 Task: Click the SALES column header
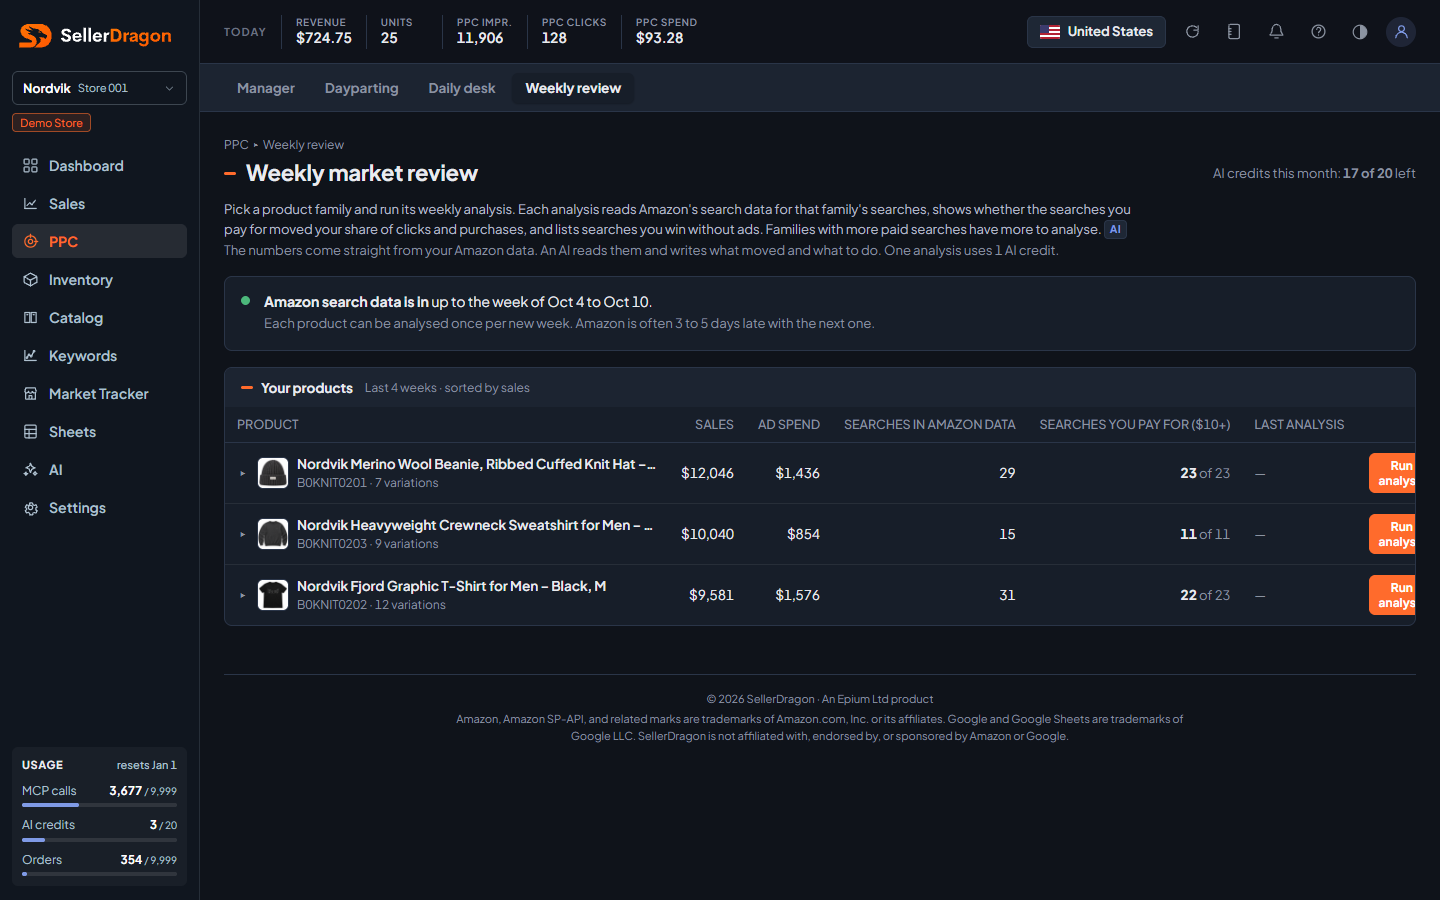pyautogui.click(x=714, y=425)
